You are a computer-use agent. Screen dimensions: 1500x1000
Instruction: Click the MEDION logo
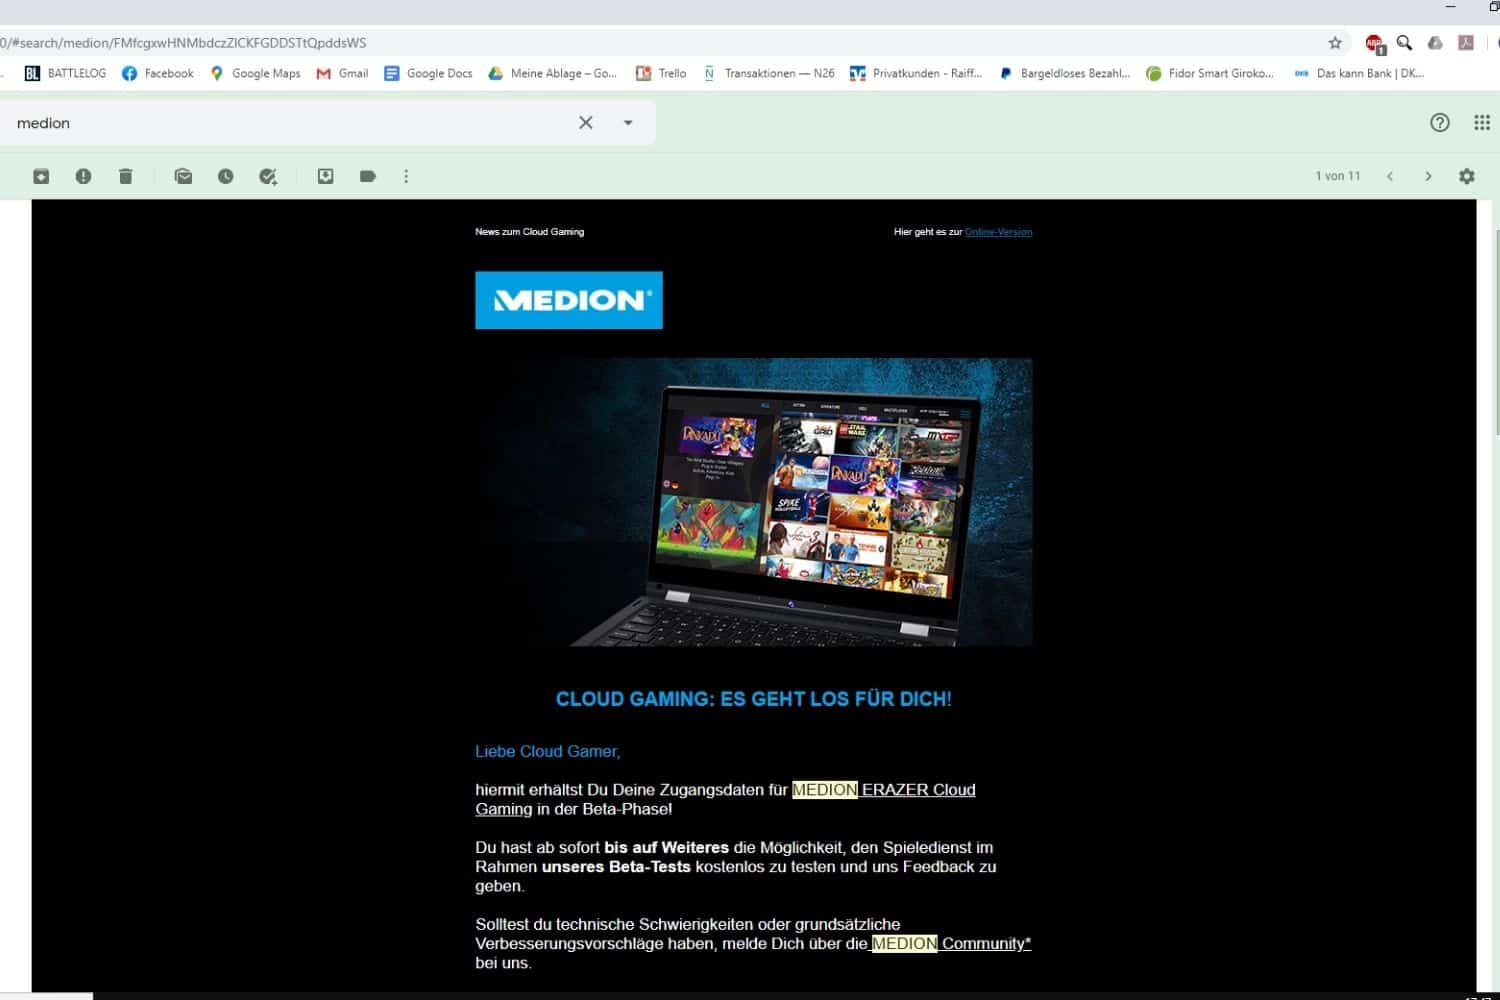[568, 300]
